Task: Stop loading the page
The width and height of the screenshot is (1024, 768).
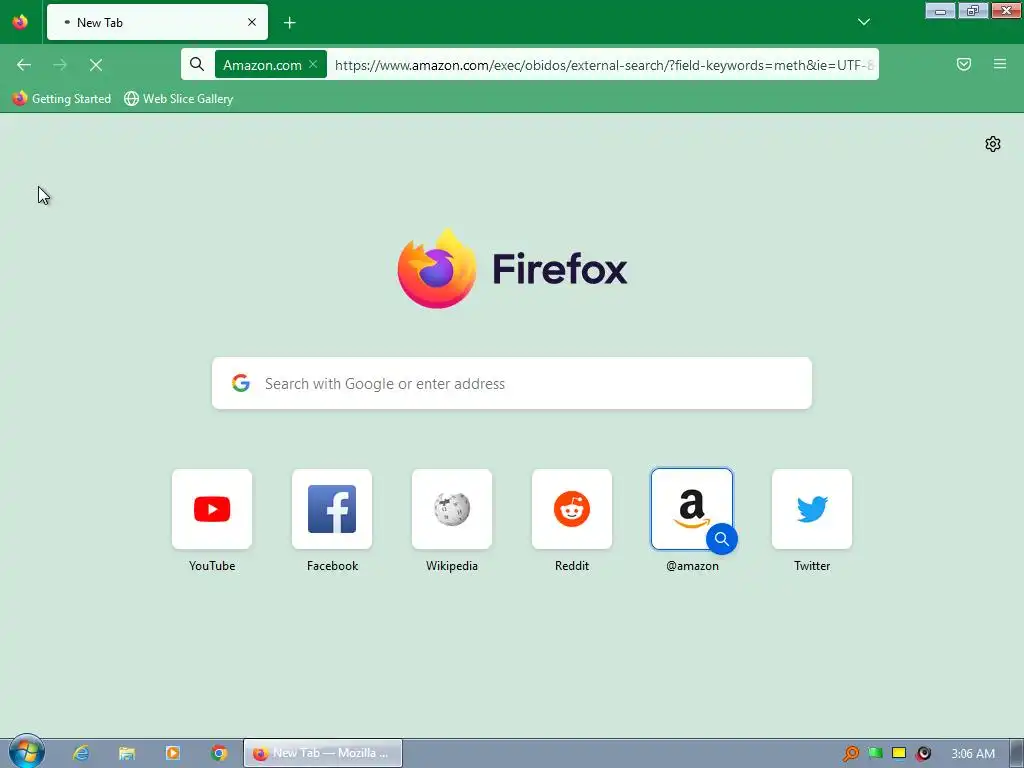Action: [x=96, y=65]
